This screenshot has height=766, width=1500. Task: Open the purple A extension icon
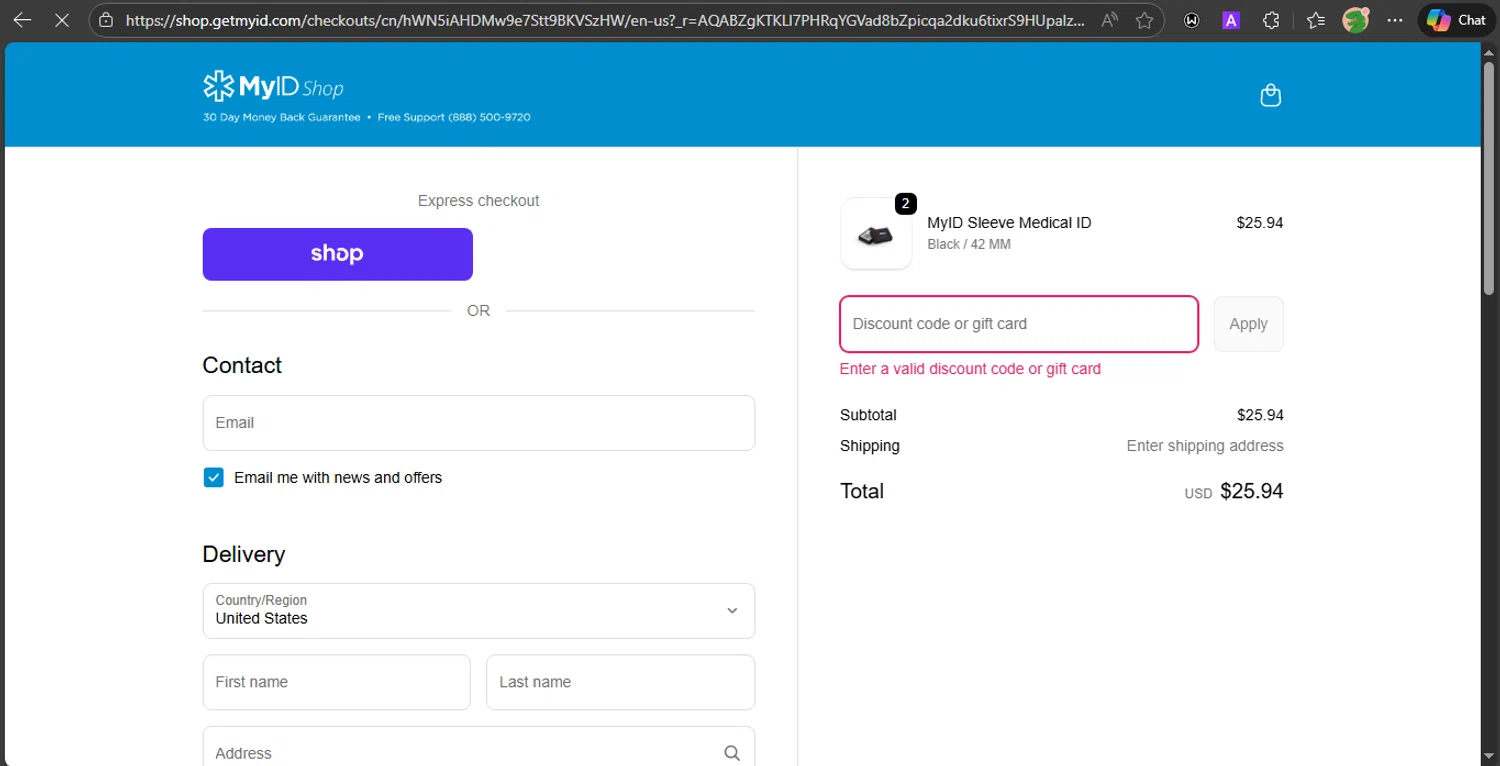(1231, 20)
